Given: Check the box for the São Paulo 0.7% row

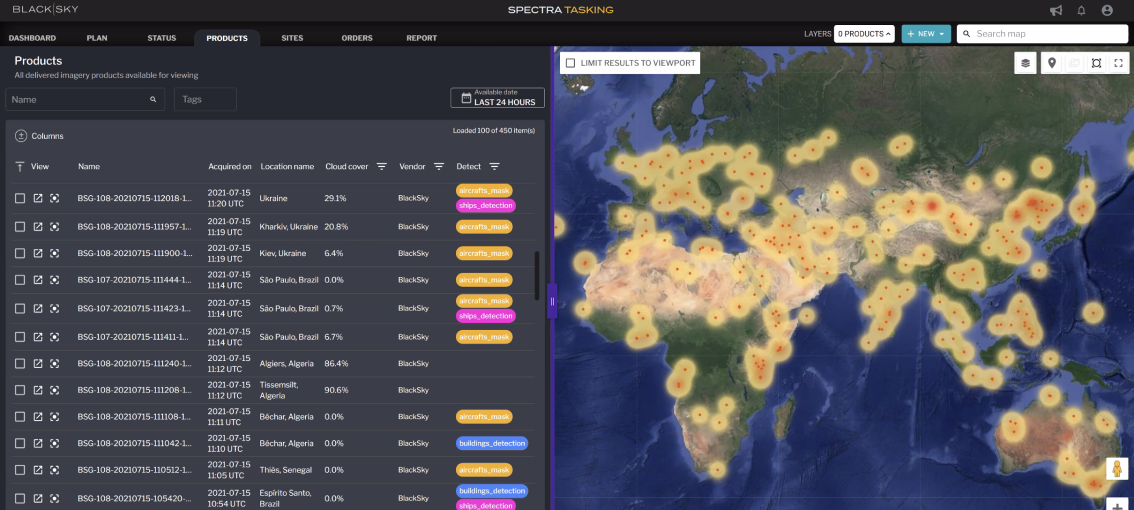Looking at the screenshot, I should [20, 308].
